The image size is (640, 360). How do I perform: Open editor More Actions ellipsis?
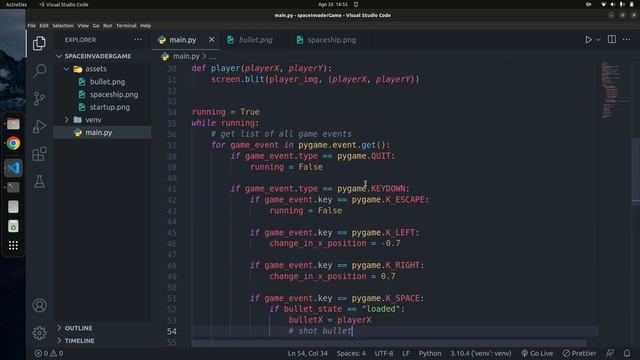pos(627,40)
